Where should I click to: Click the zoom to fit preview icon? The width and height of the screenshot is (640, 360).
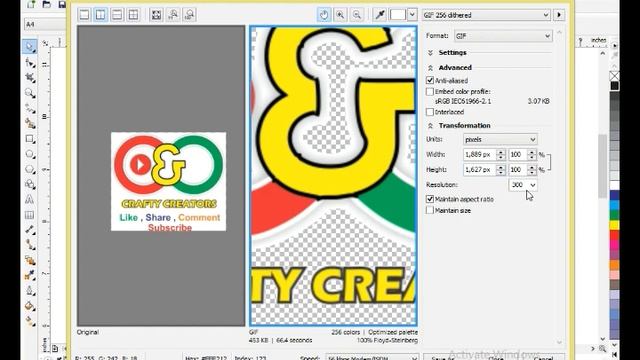(156, 15)
